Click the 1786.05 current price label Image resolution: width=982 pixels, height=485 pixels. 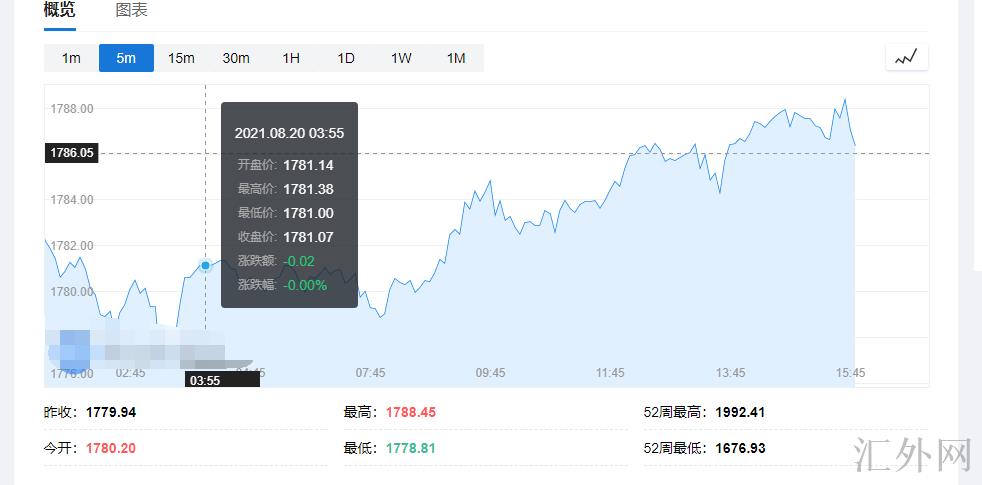pyautogui.click(x=72, y=153)
